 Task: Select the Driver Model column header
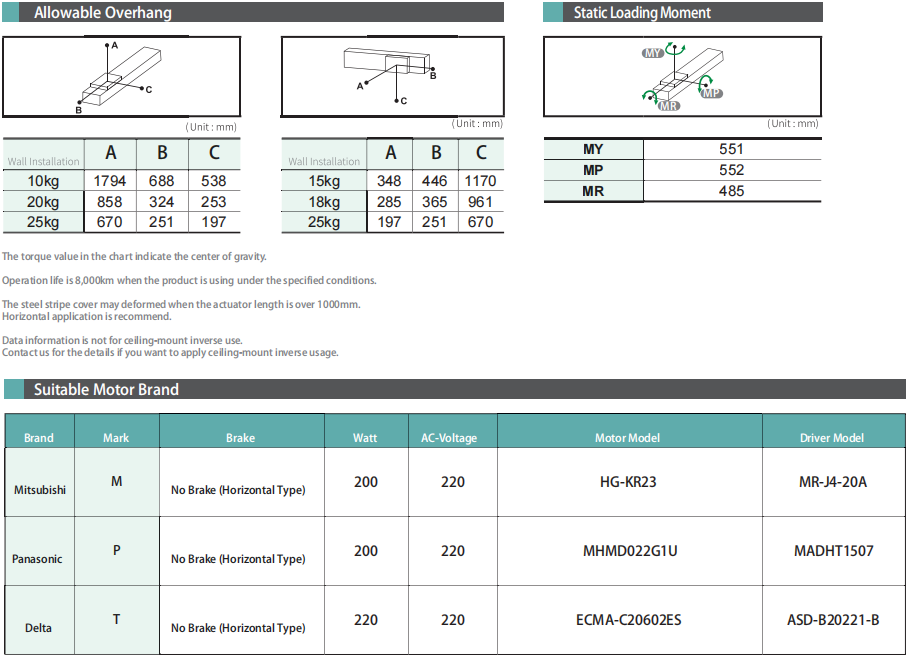coord(832,438)
